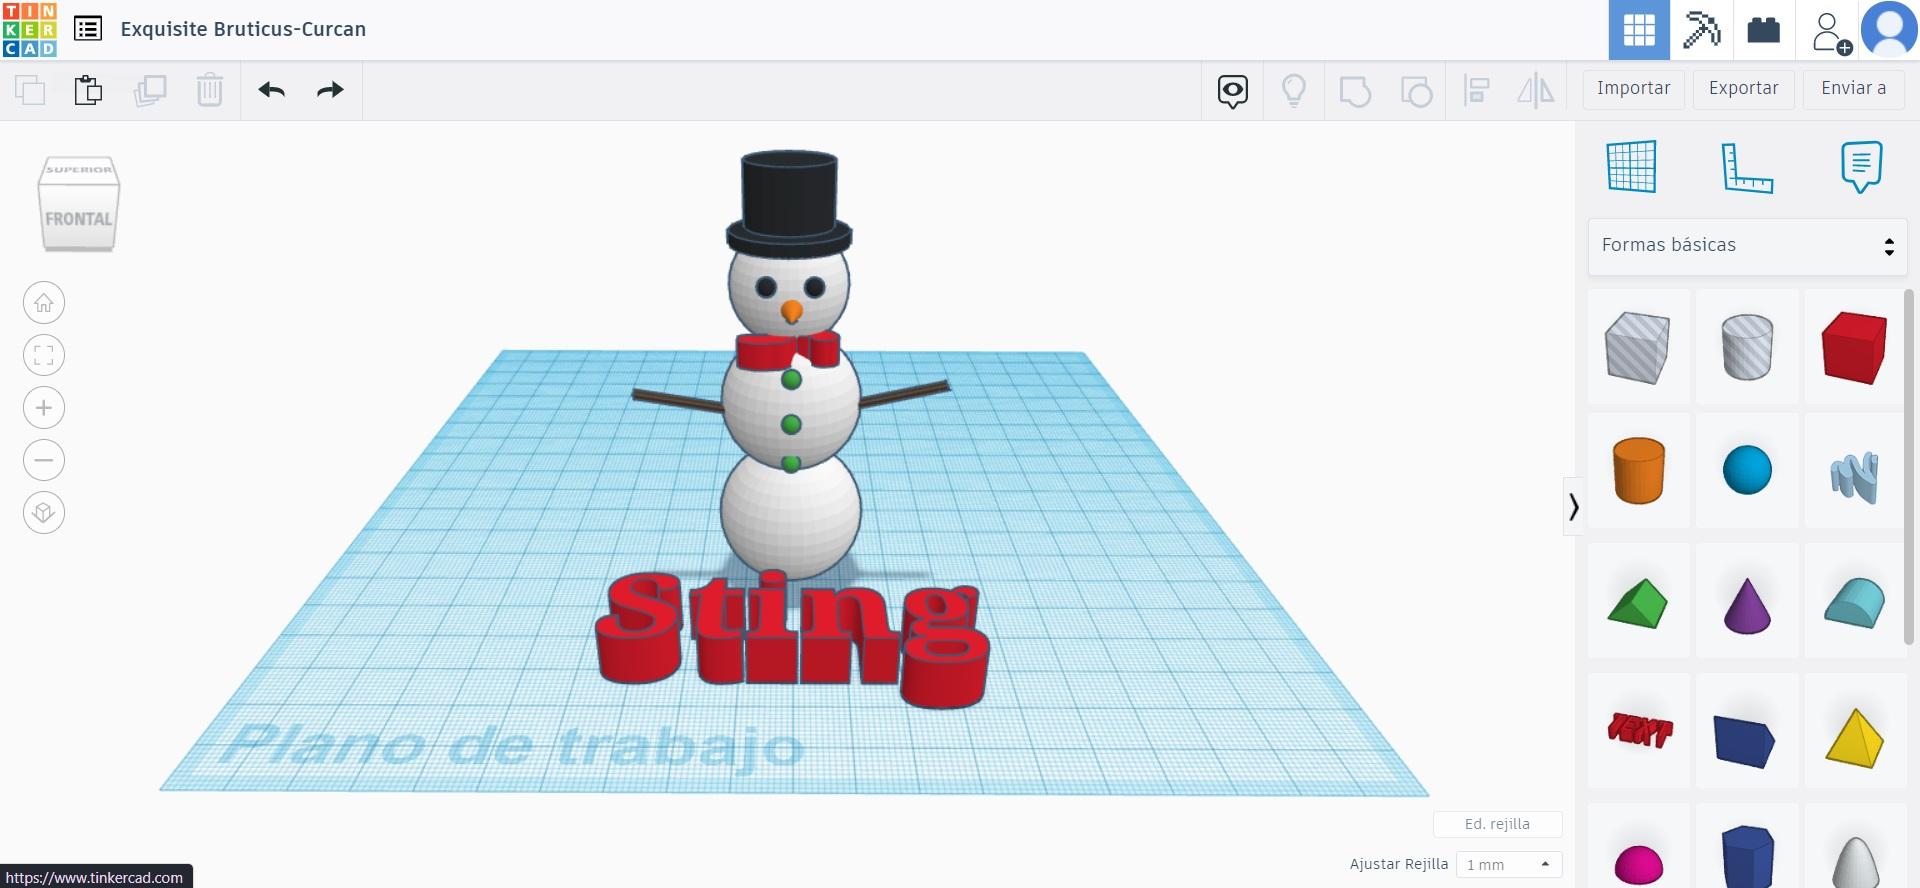Viewport: 1920px width, 888px height.
Task: Click the design name Exquisite Bruticus-Curcan
Action: [x=243, y=29]
